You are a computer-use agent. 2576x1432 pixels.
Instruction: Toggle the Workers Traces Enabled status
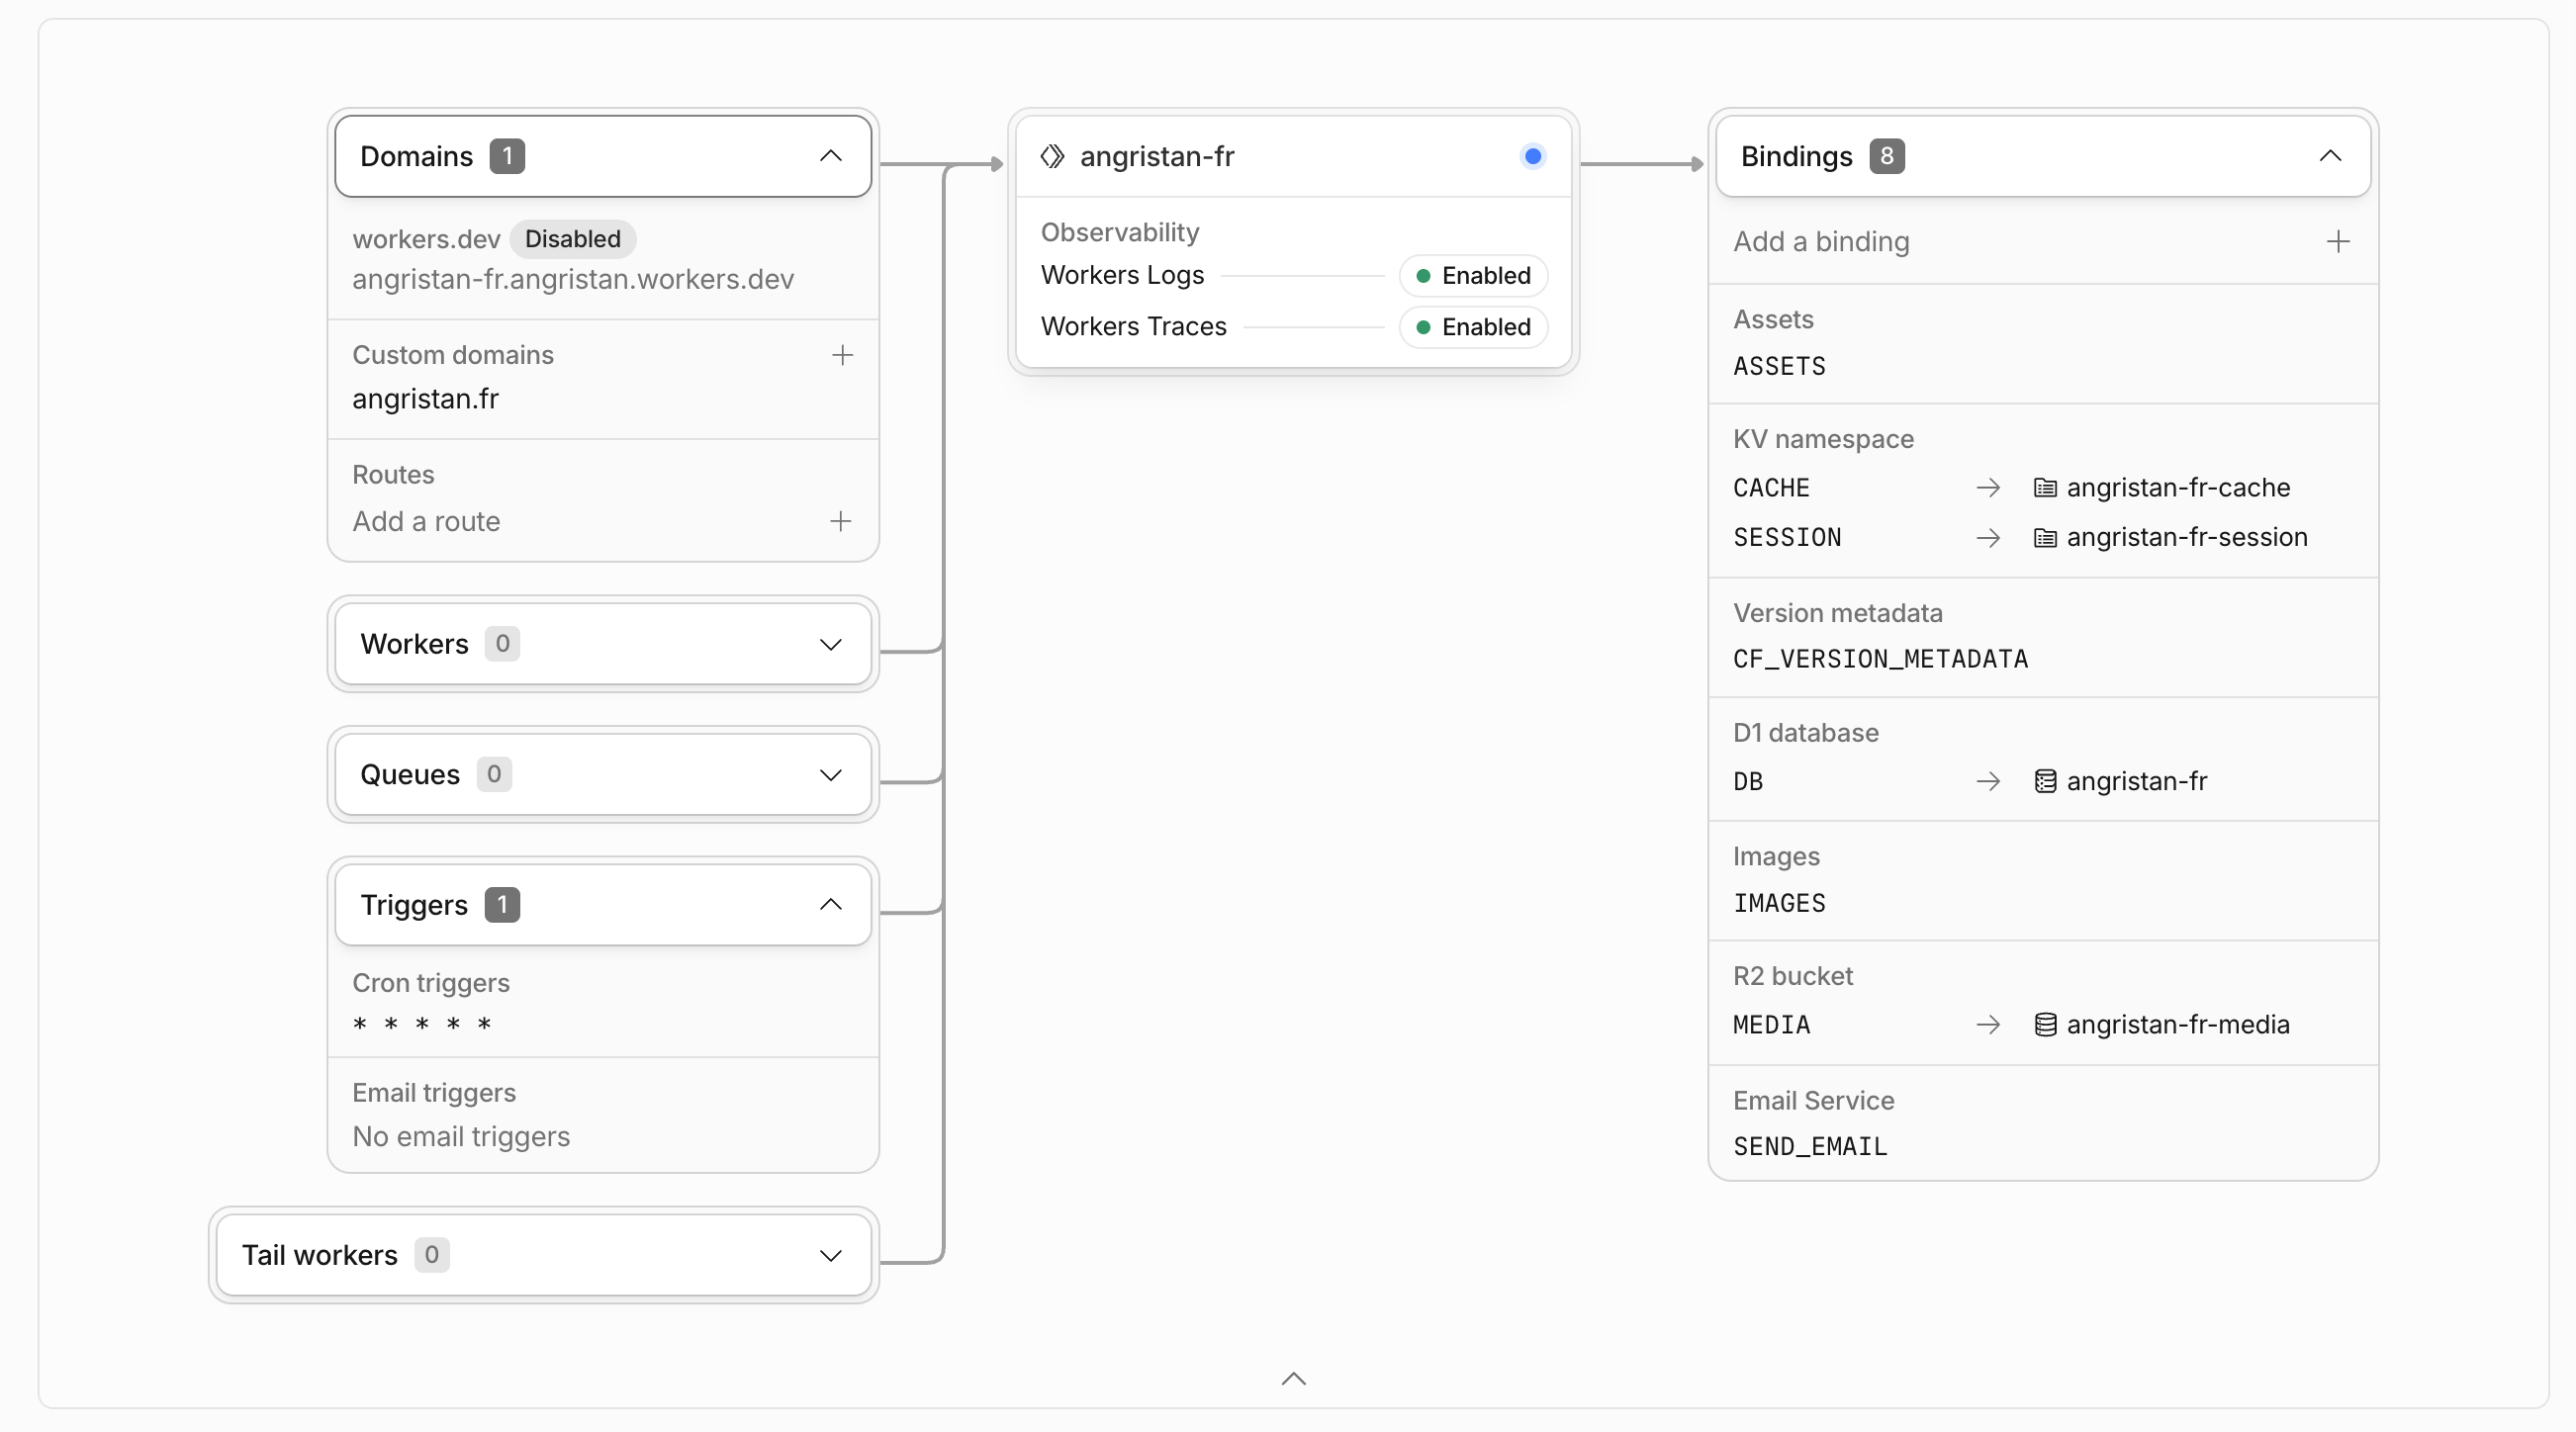[x=1473, y=327]
